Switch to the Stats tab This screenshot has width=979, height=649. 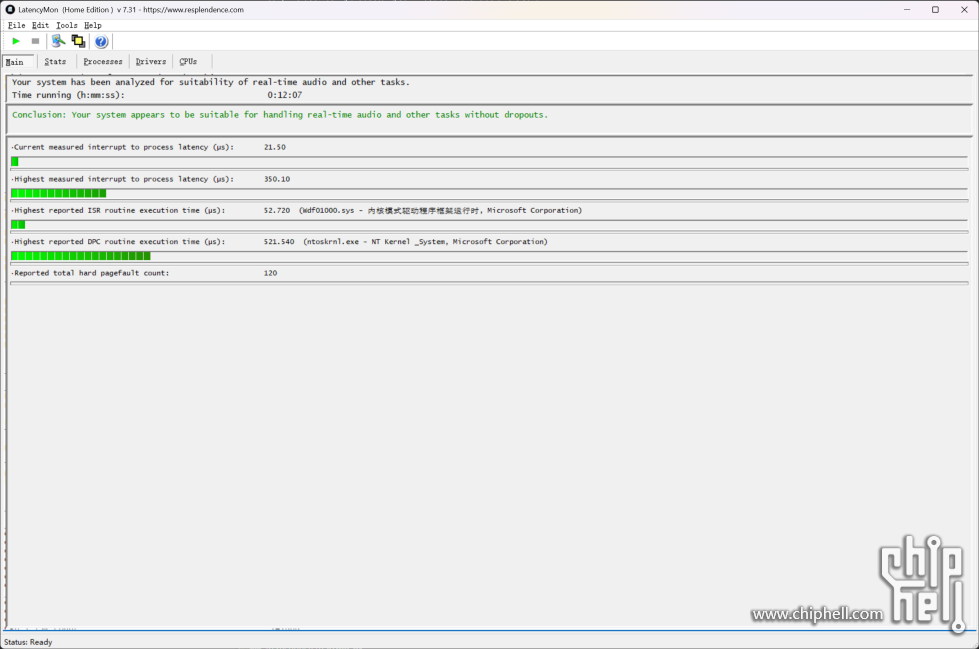click(x=55, y=61)
